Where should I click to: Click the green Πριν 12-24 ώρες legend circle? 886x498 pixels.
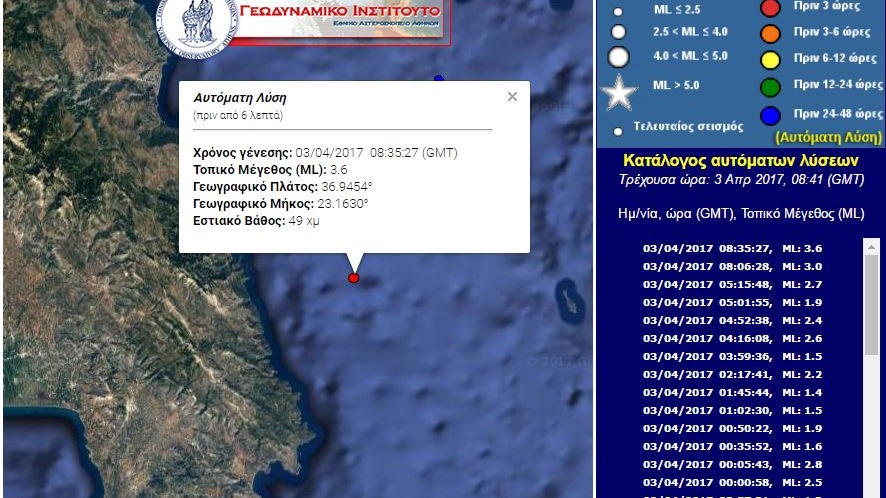coord(770,87)
